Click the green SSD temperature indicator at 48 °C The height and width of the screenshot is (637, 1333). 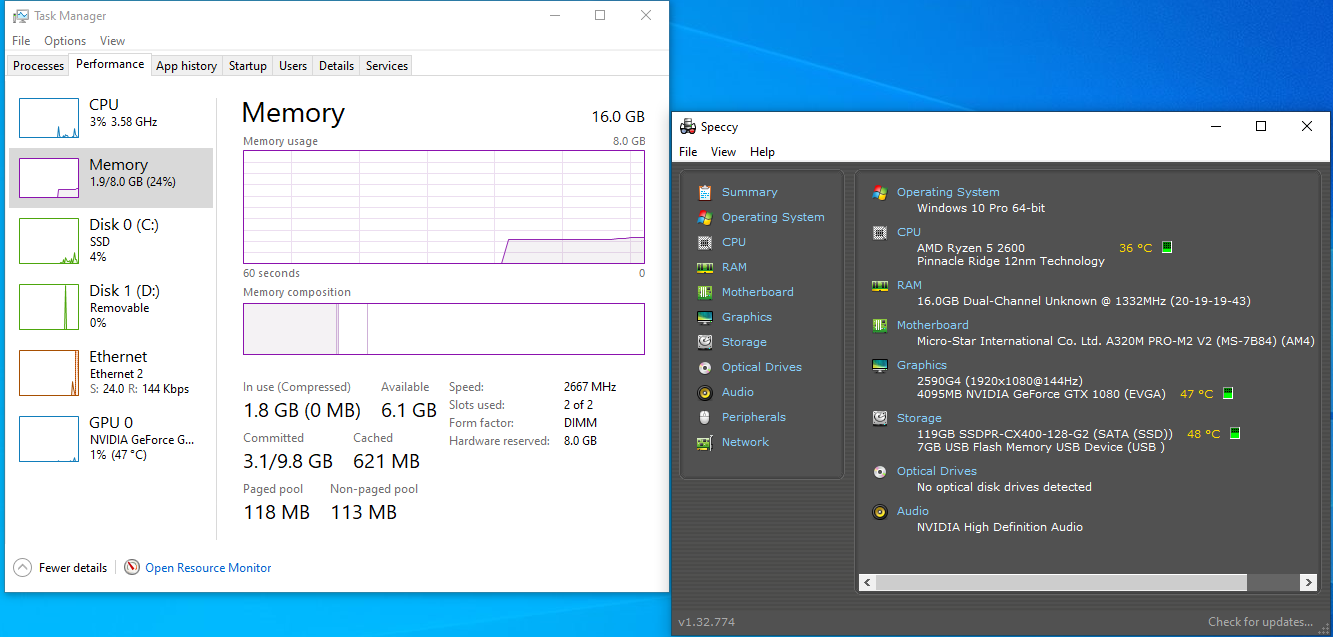(x=1235, y=433)
